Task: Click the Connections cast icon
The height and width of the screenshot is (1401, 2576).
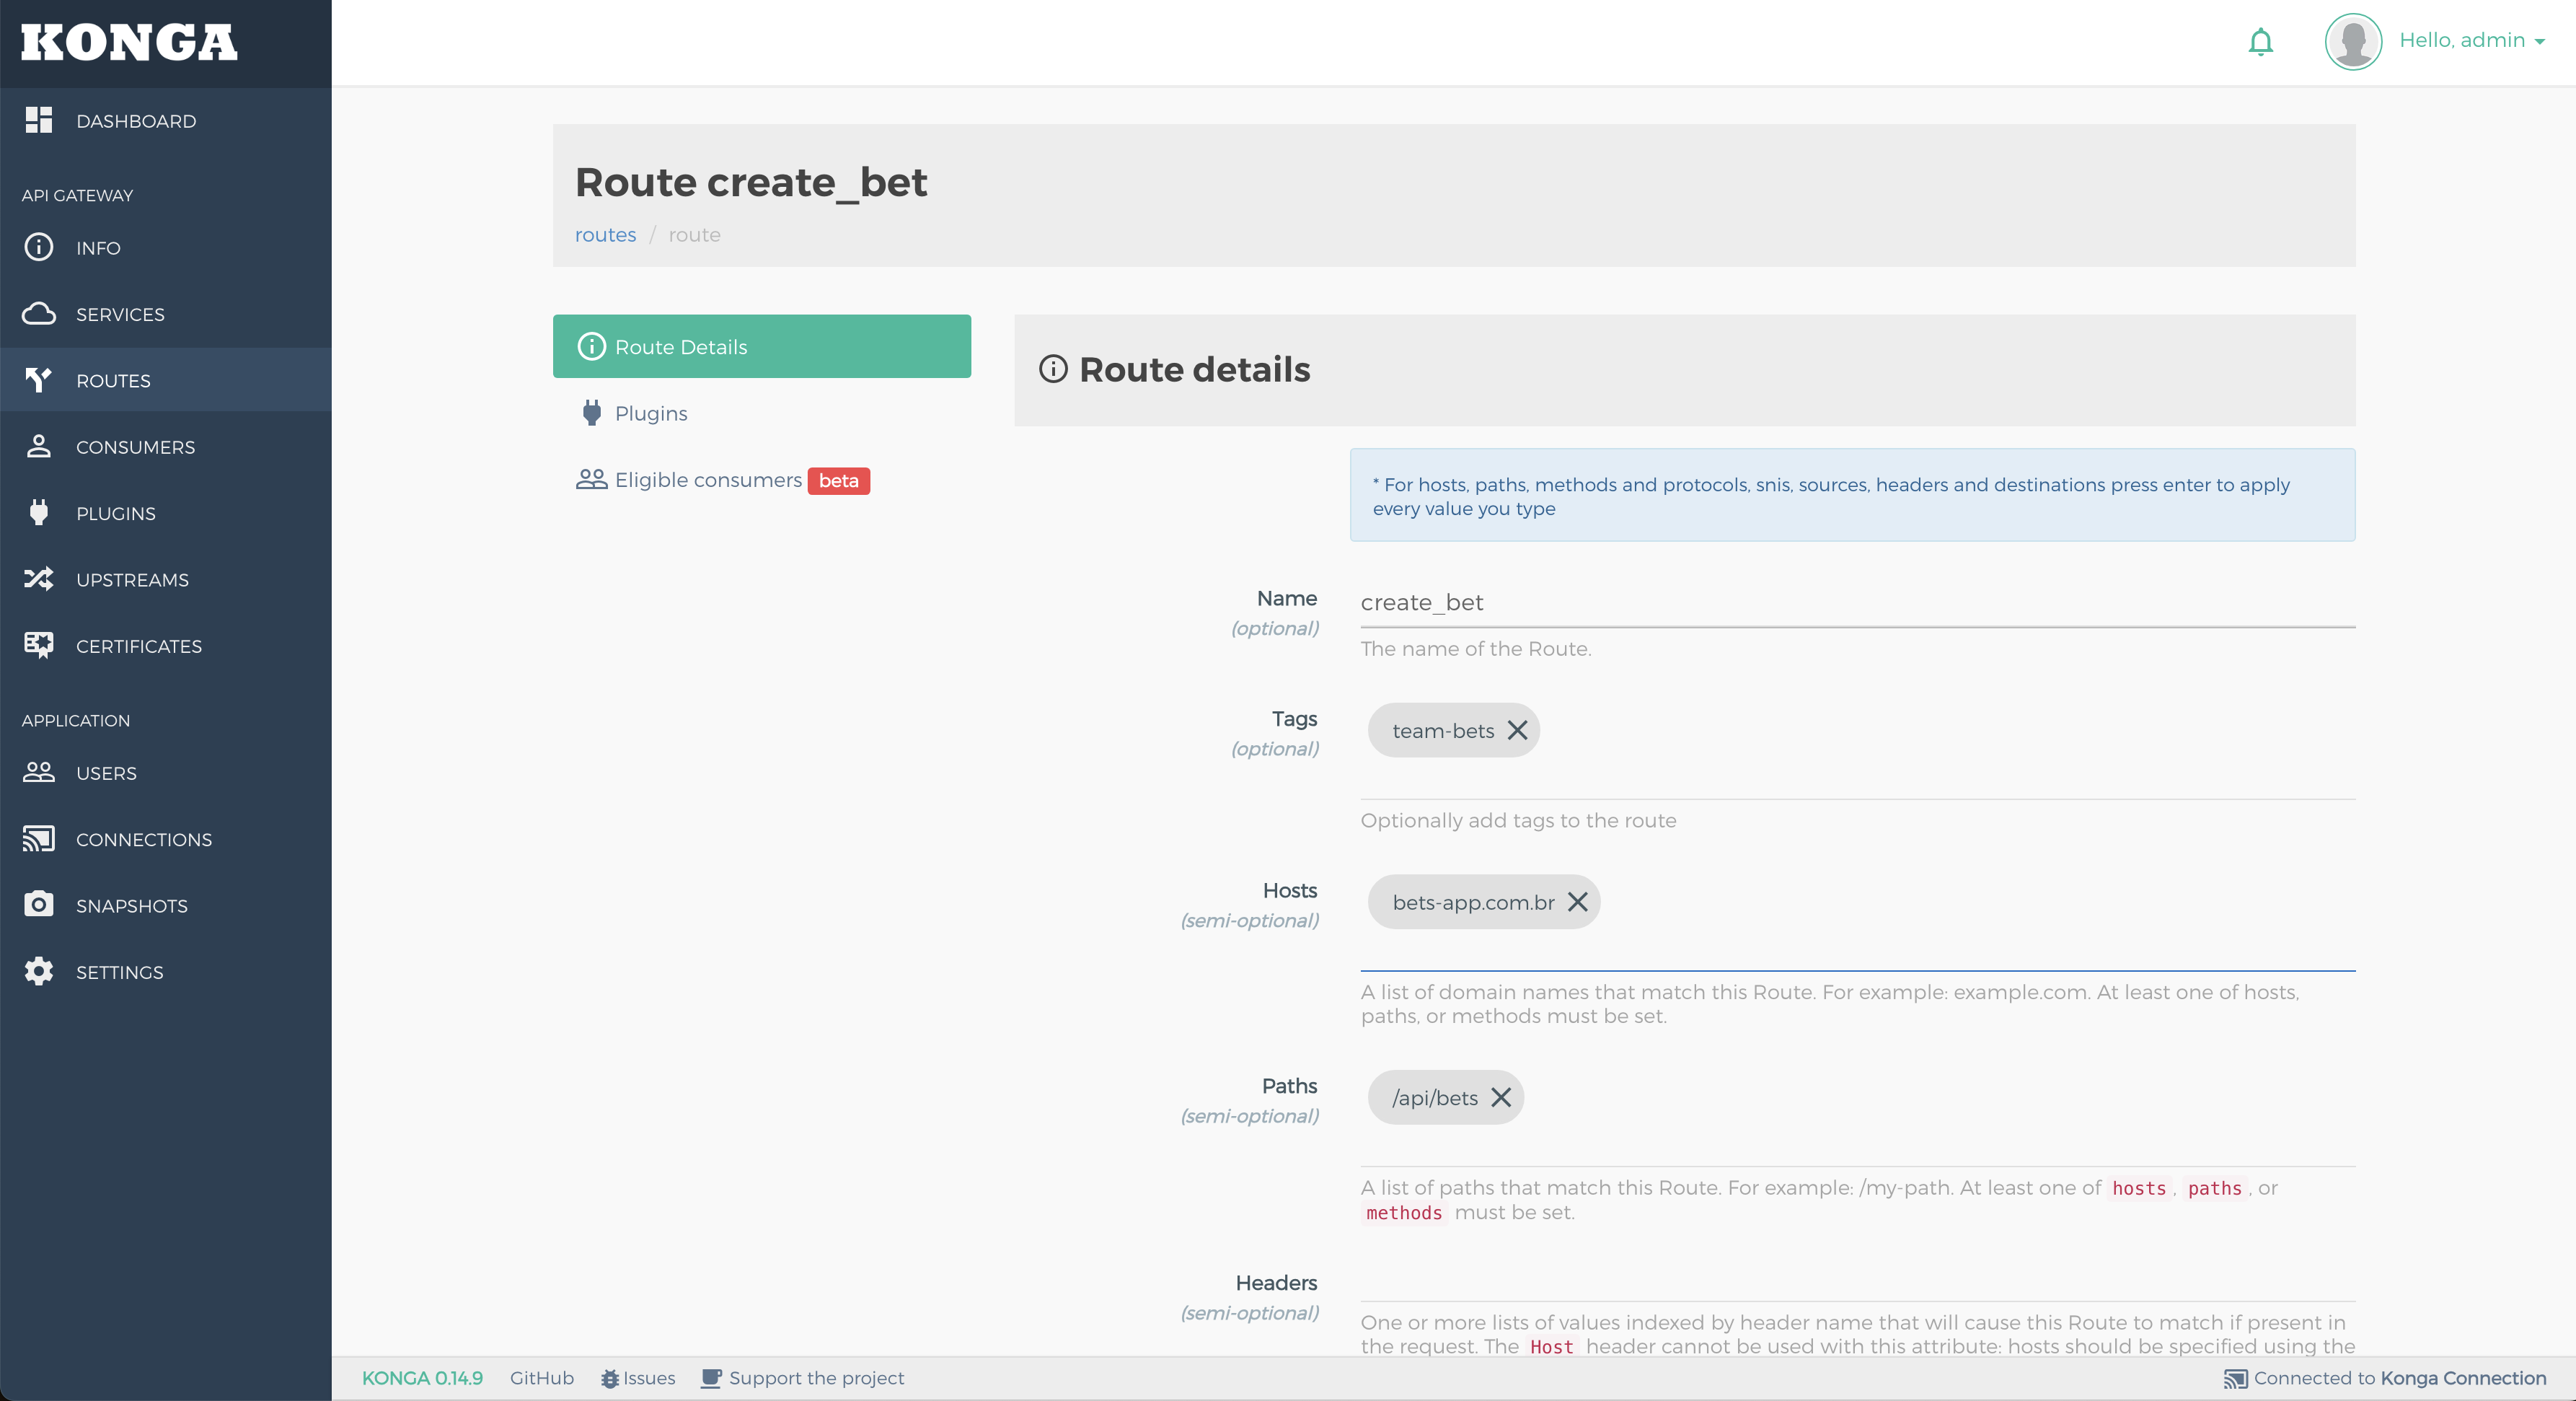Action: pyautogui.click(x=39, y=838)
